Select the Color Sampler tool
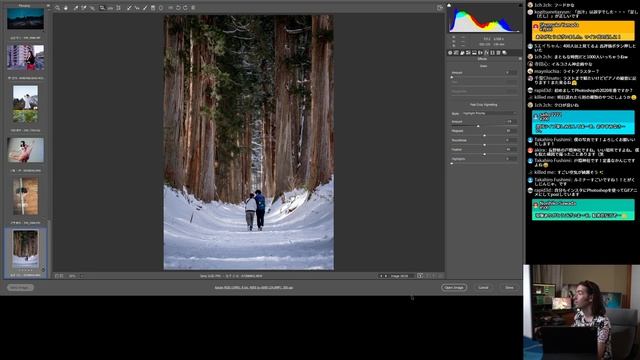Viewport: 640px width, 360px height. (84, 8)
